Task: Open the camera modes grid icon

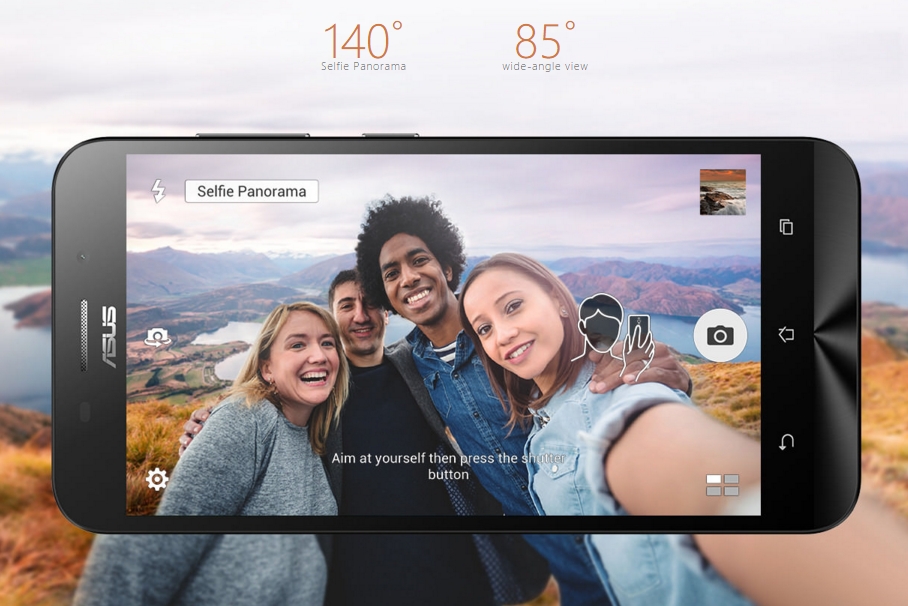Action: 722,485
